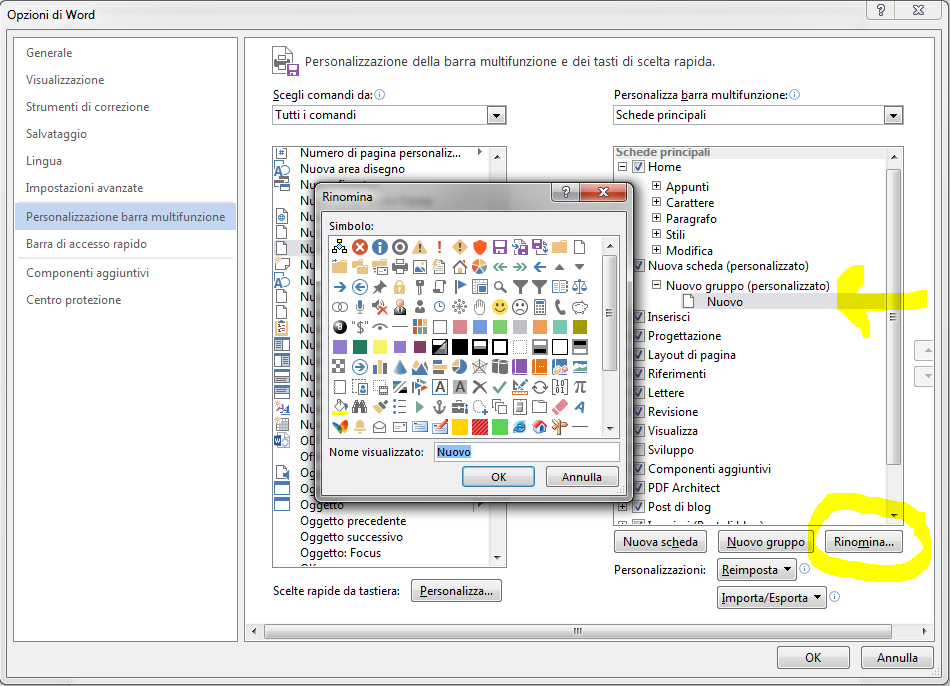Enable the Sviluppo tab checkbox
This screenshot has width=950, height=686.
(x=638, y=450)
